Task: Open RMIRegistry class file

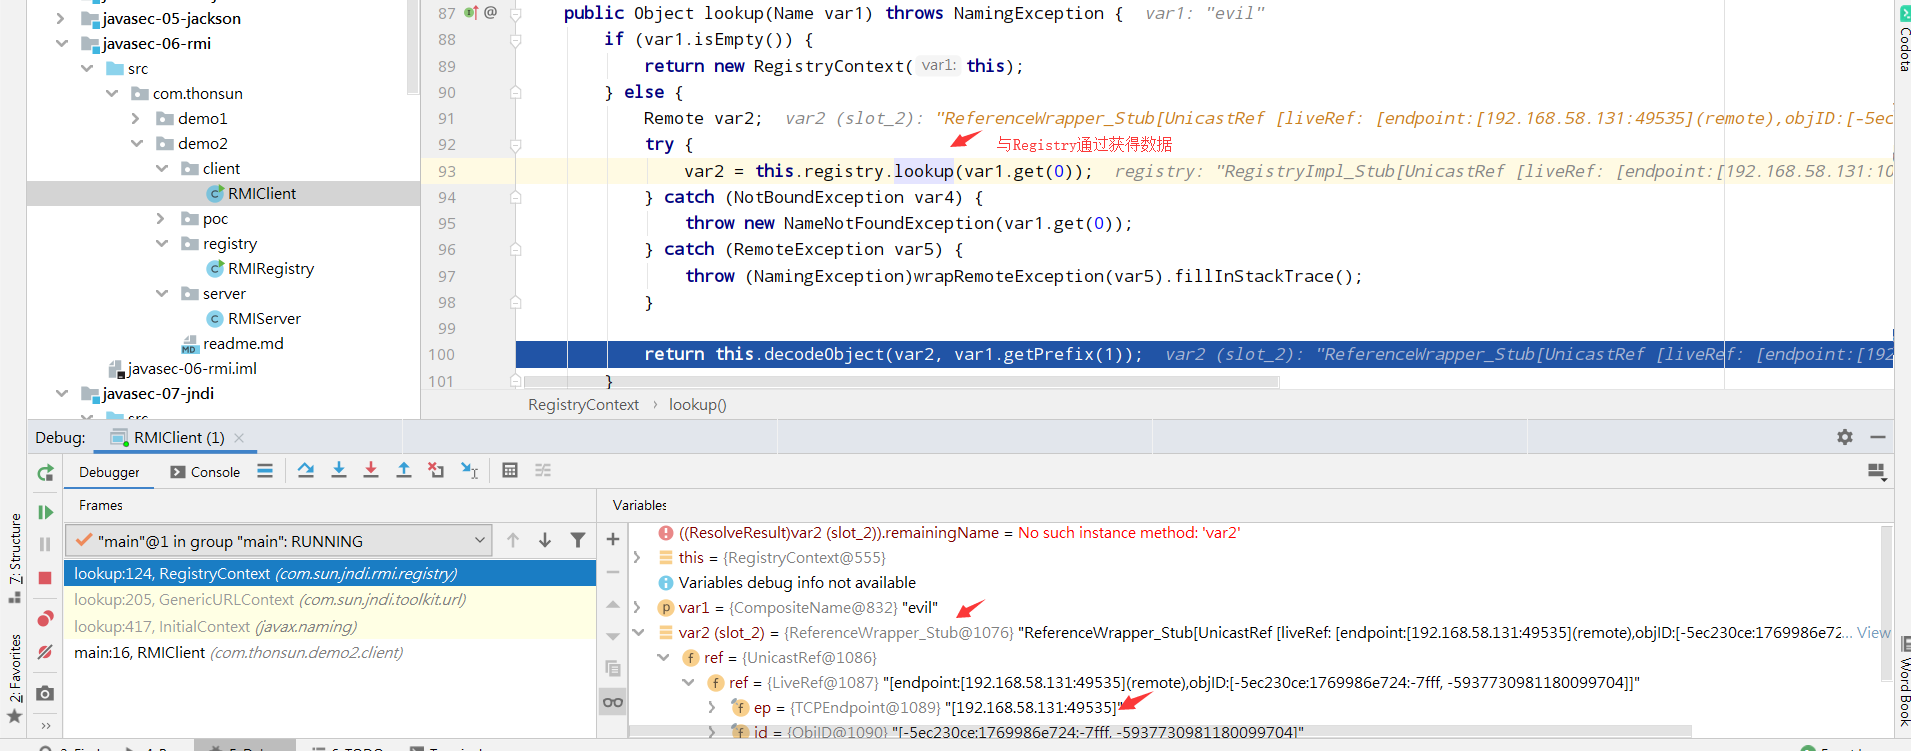Action: click(x=260, y=268)
